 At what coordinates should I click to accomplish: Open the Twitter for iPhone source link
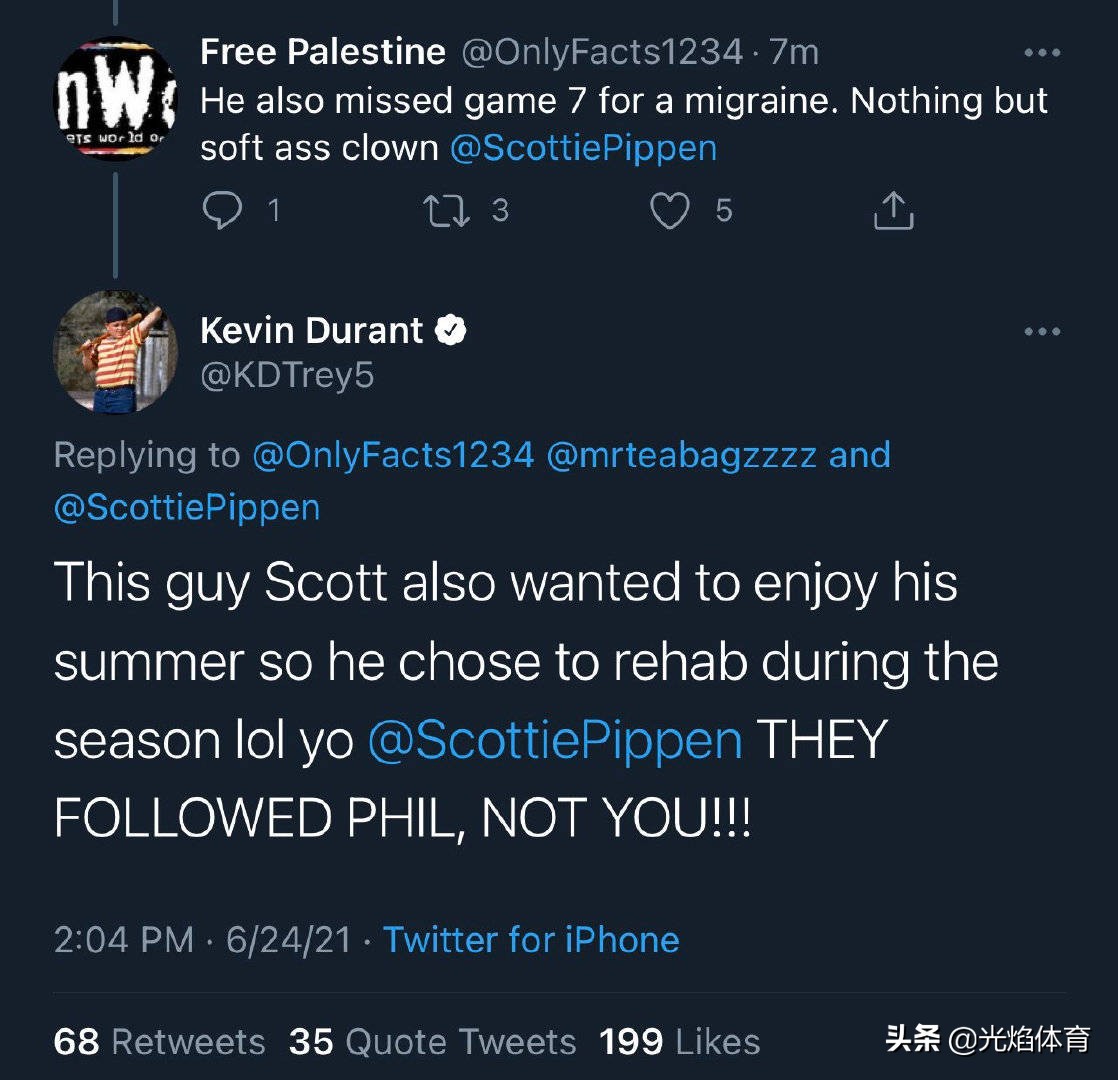tap(531, 940)
